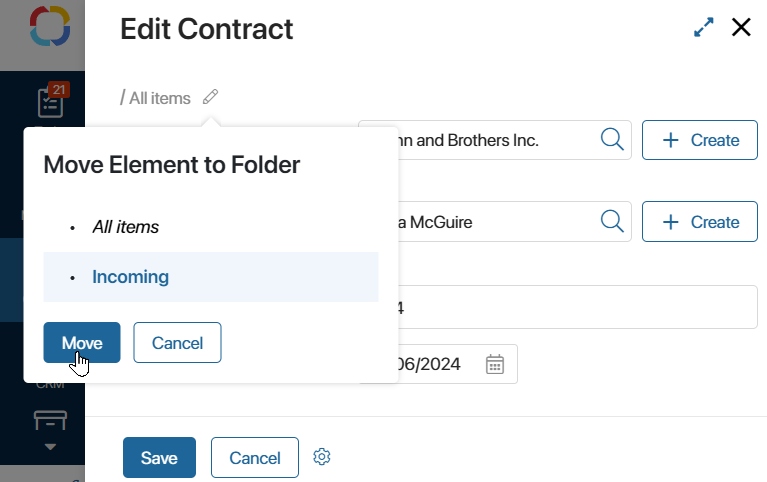Viewport: 767px width, 482px height.
Task: Open the archive drawer sidebar icon
Action: point(50,420)
